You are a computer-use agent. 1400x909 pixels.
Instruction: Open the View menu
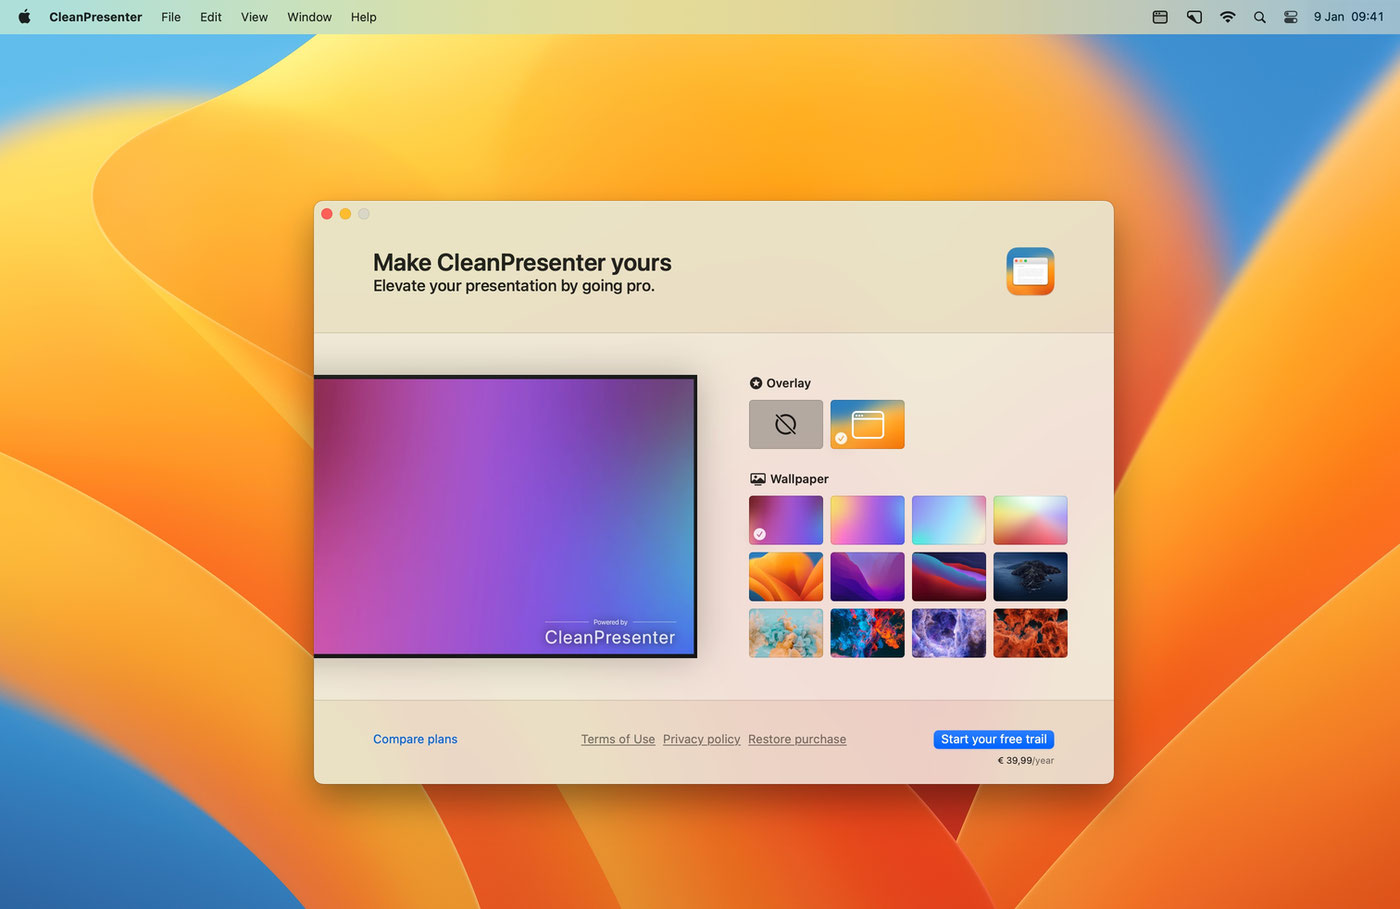(x=254, y=17)
